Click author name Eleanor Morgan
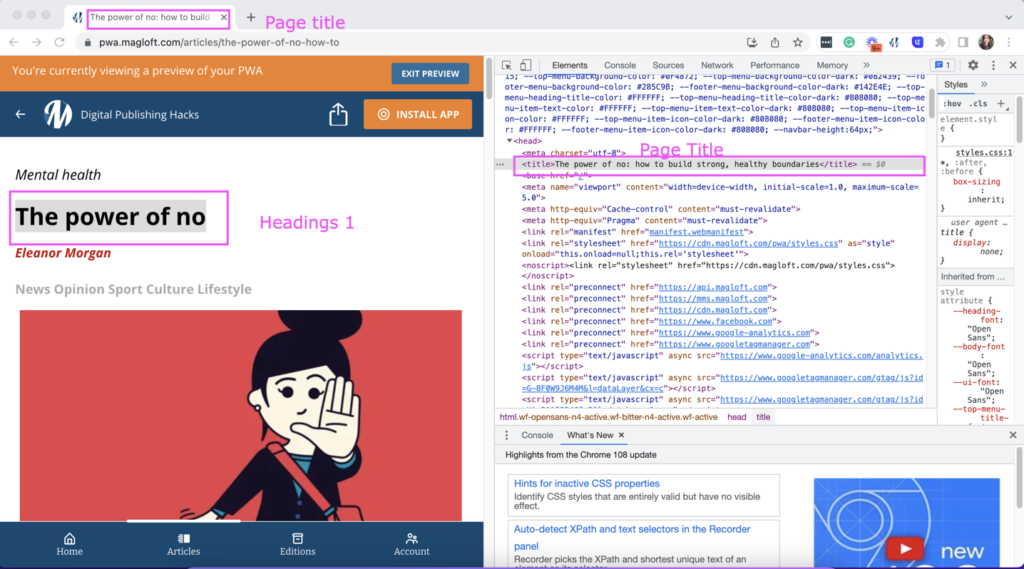This screenshot has height=569, width=1024. (x=63, y=253)
